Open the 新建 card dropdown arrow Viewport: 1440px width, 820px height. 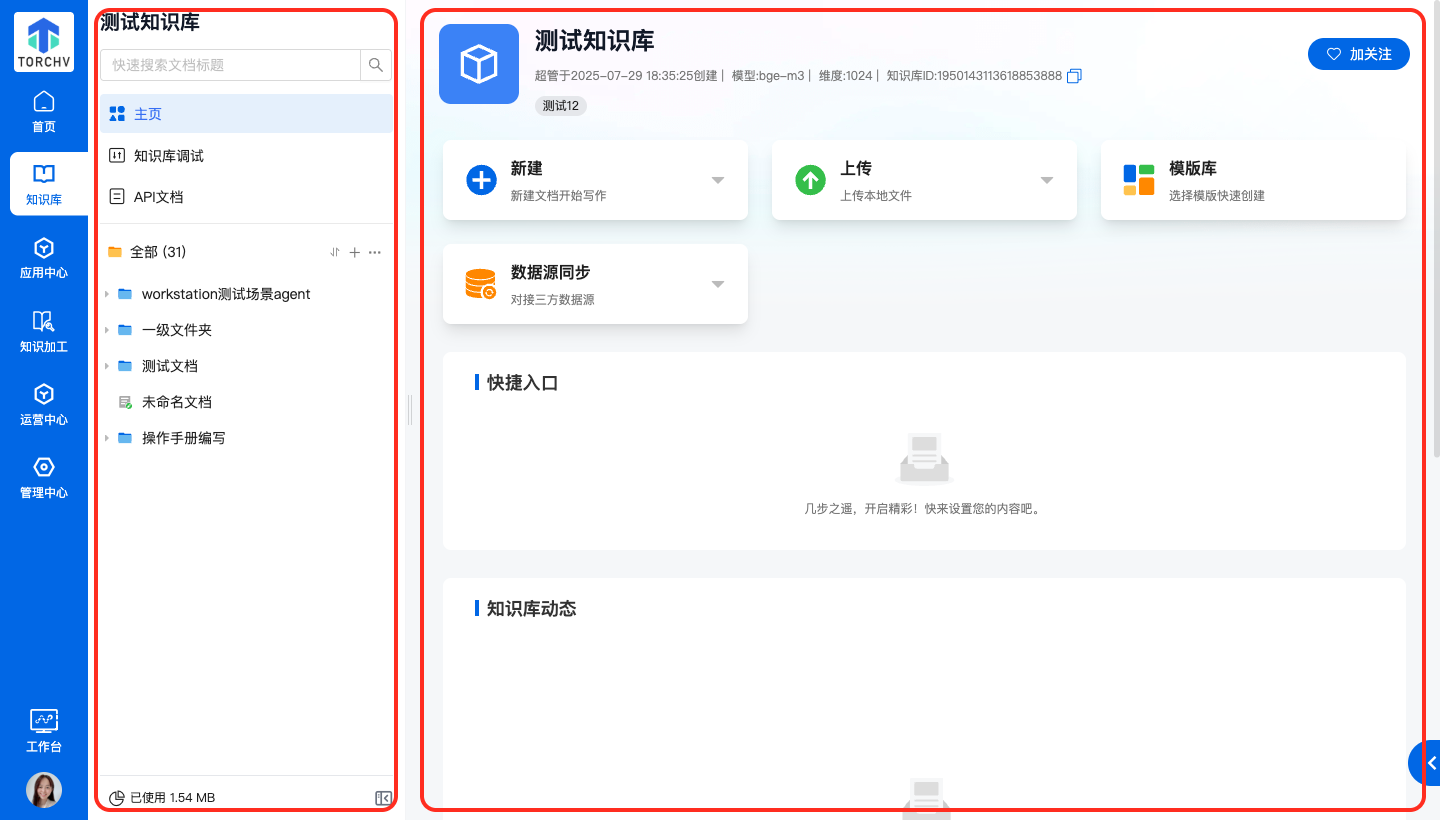coord(717,180)
